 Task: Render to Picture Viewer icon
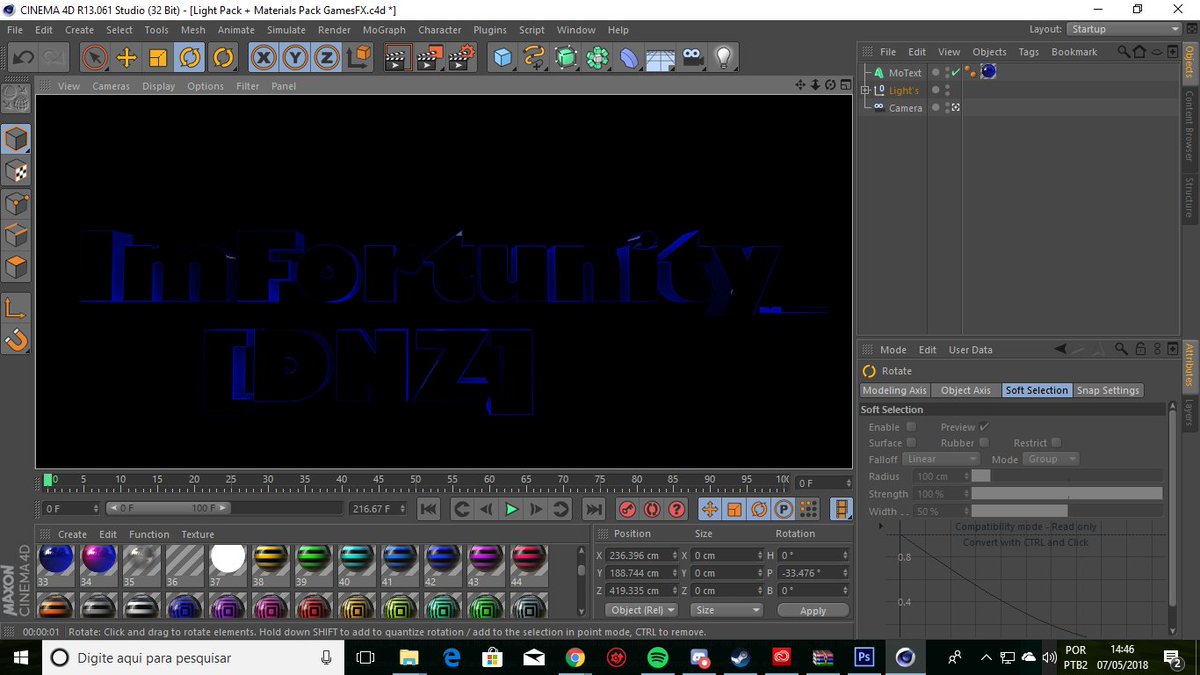click(x=430, y=57)
